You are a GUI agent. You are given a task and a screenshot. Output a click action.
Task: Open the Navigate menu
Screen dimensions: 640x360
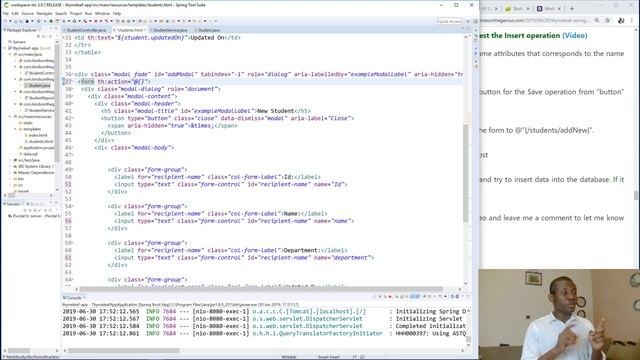pyautogui.click(x=44, y=13)
